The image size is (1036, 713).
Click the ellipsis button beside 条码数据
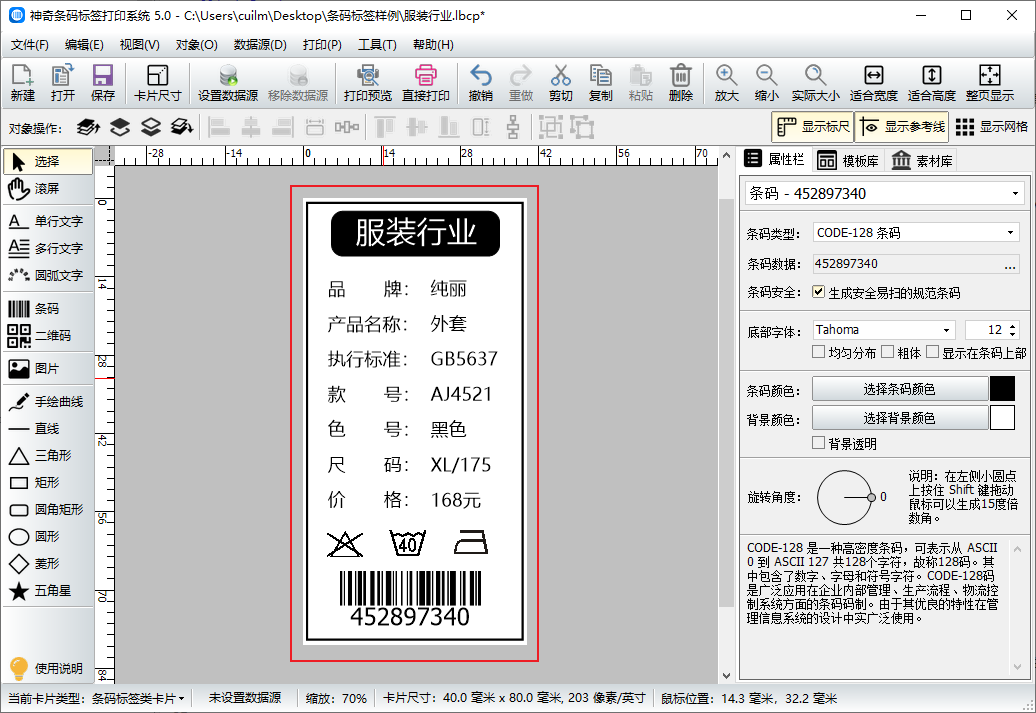(1010, 264)
